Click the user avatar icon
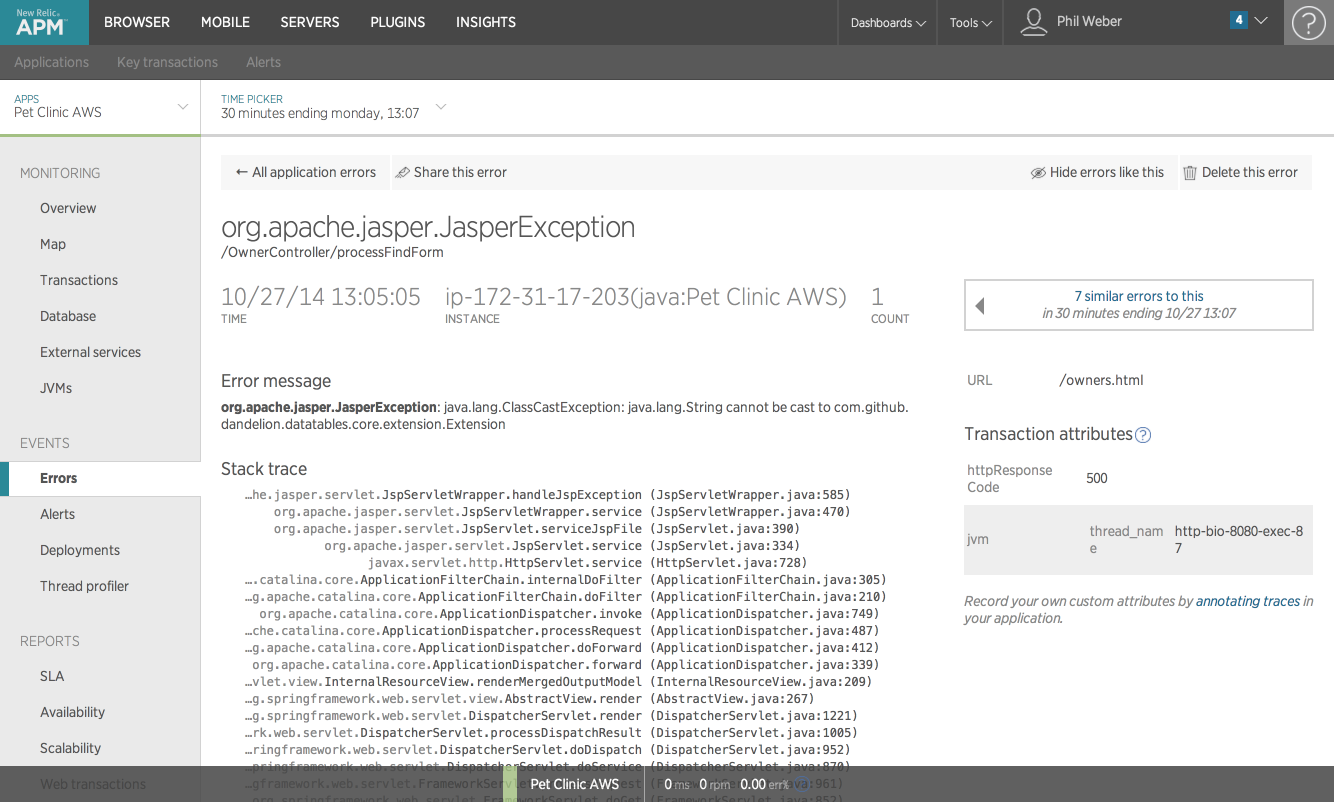Screen dimensions: 1334x802 pyautogui.click(x=1033, y=22)
